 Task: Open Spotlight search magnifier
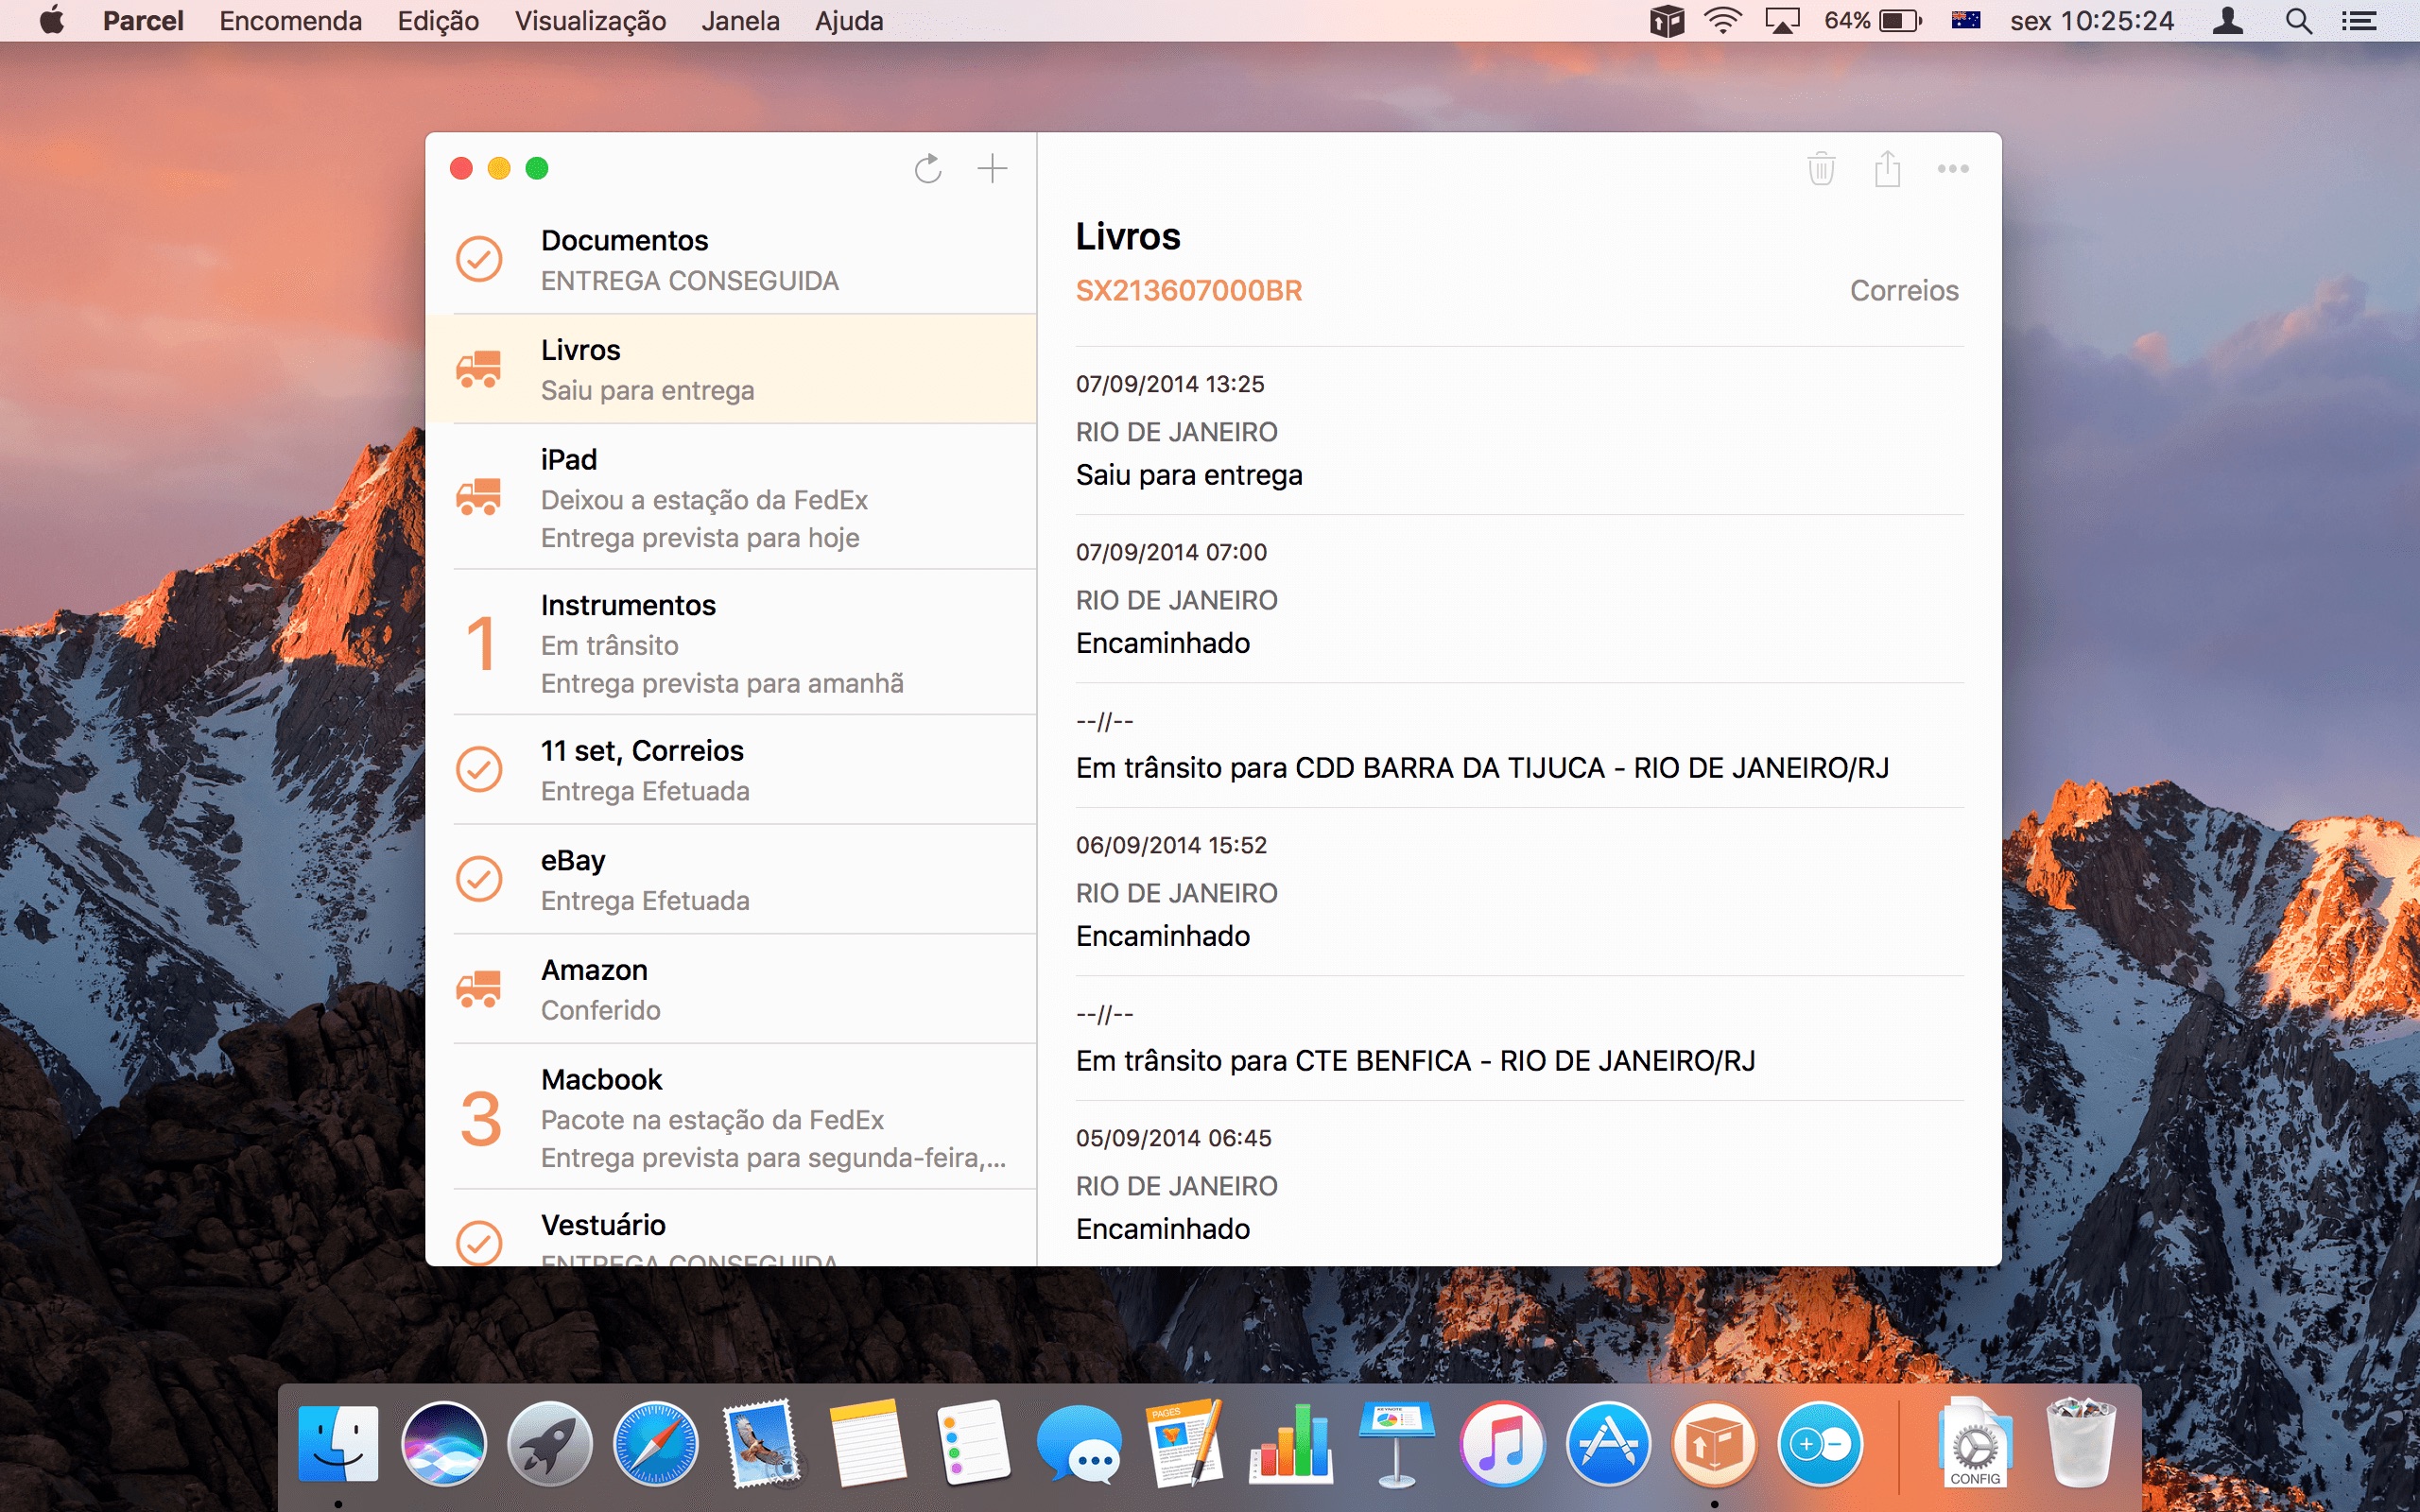point(2299,21)
